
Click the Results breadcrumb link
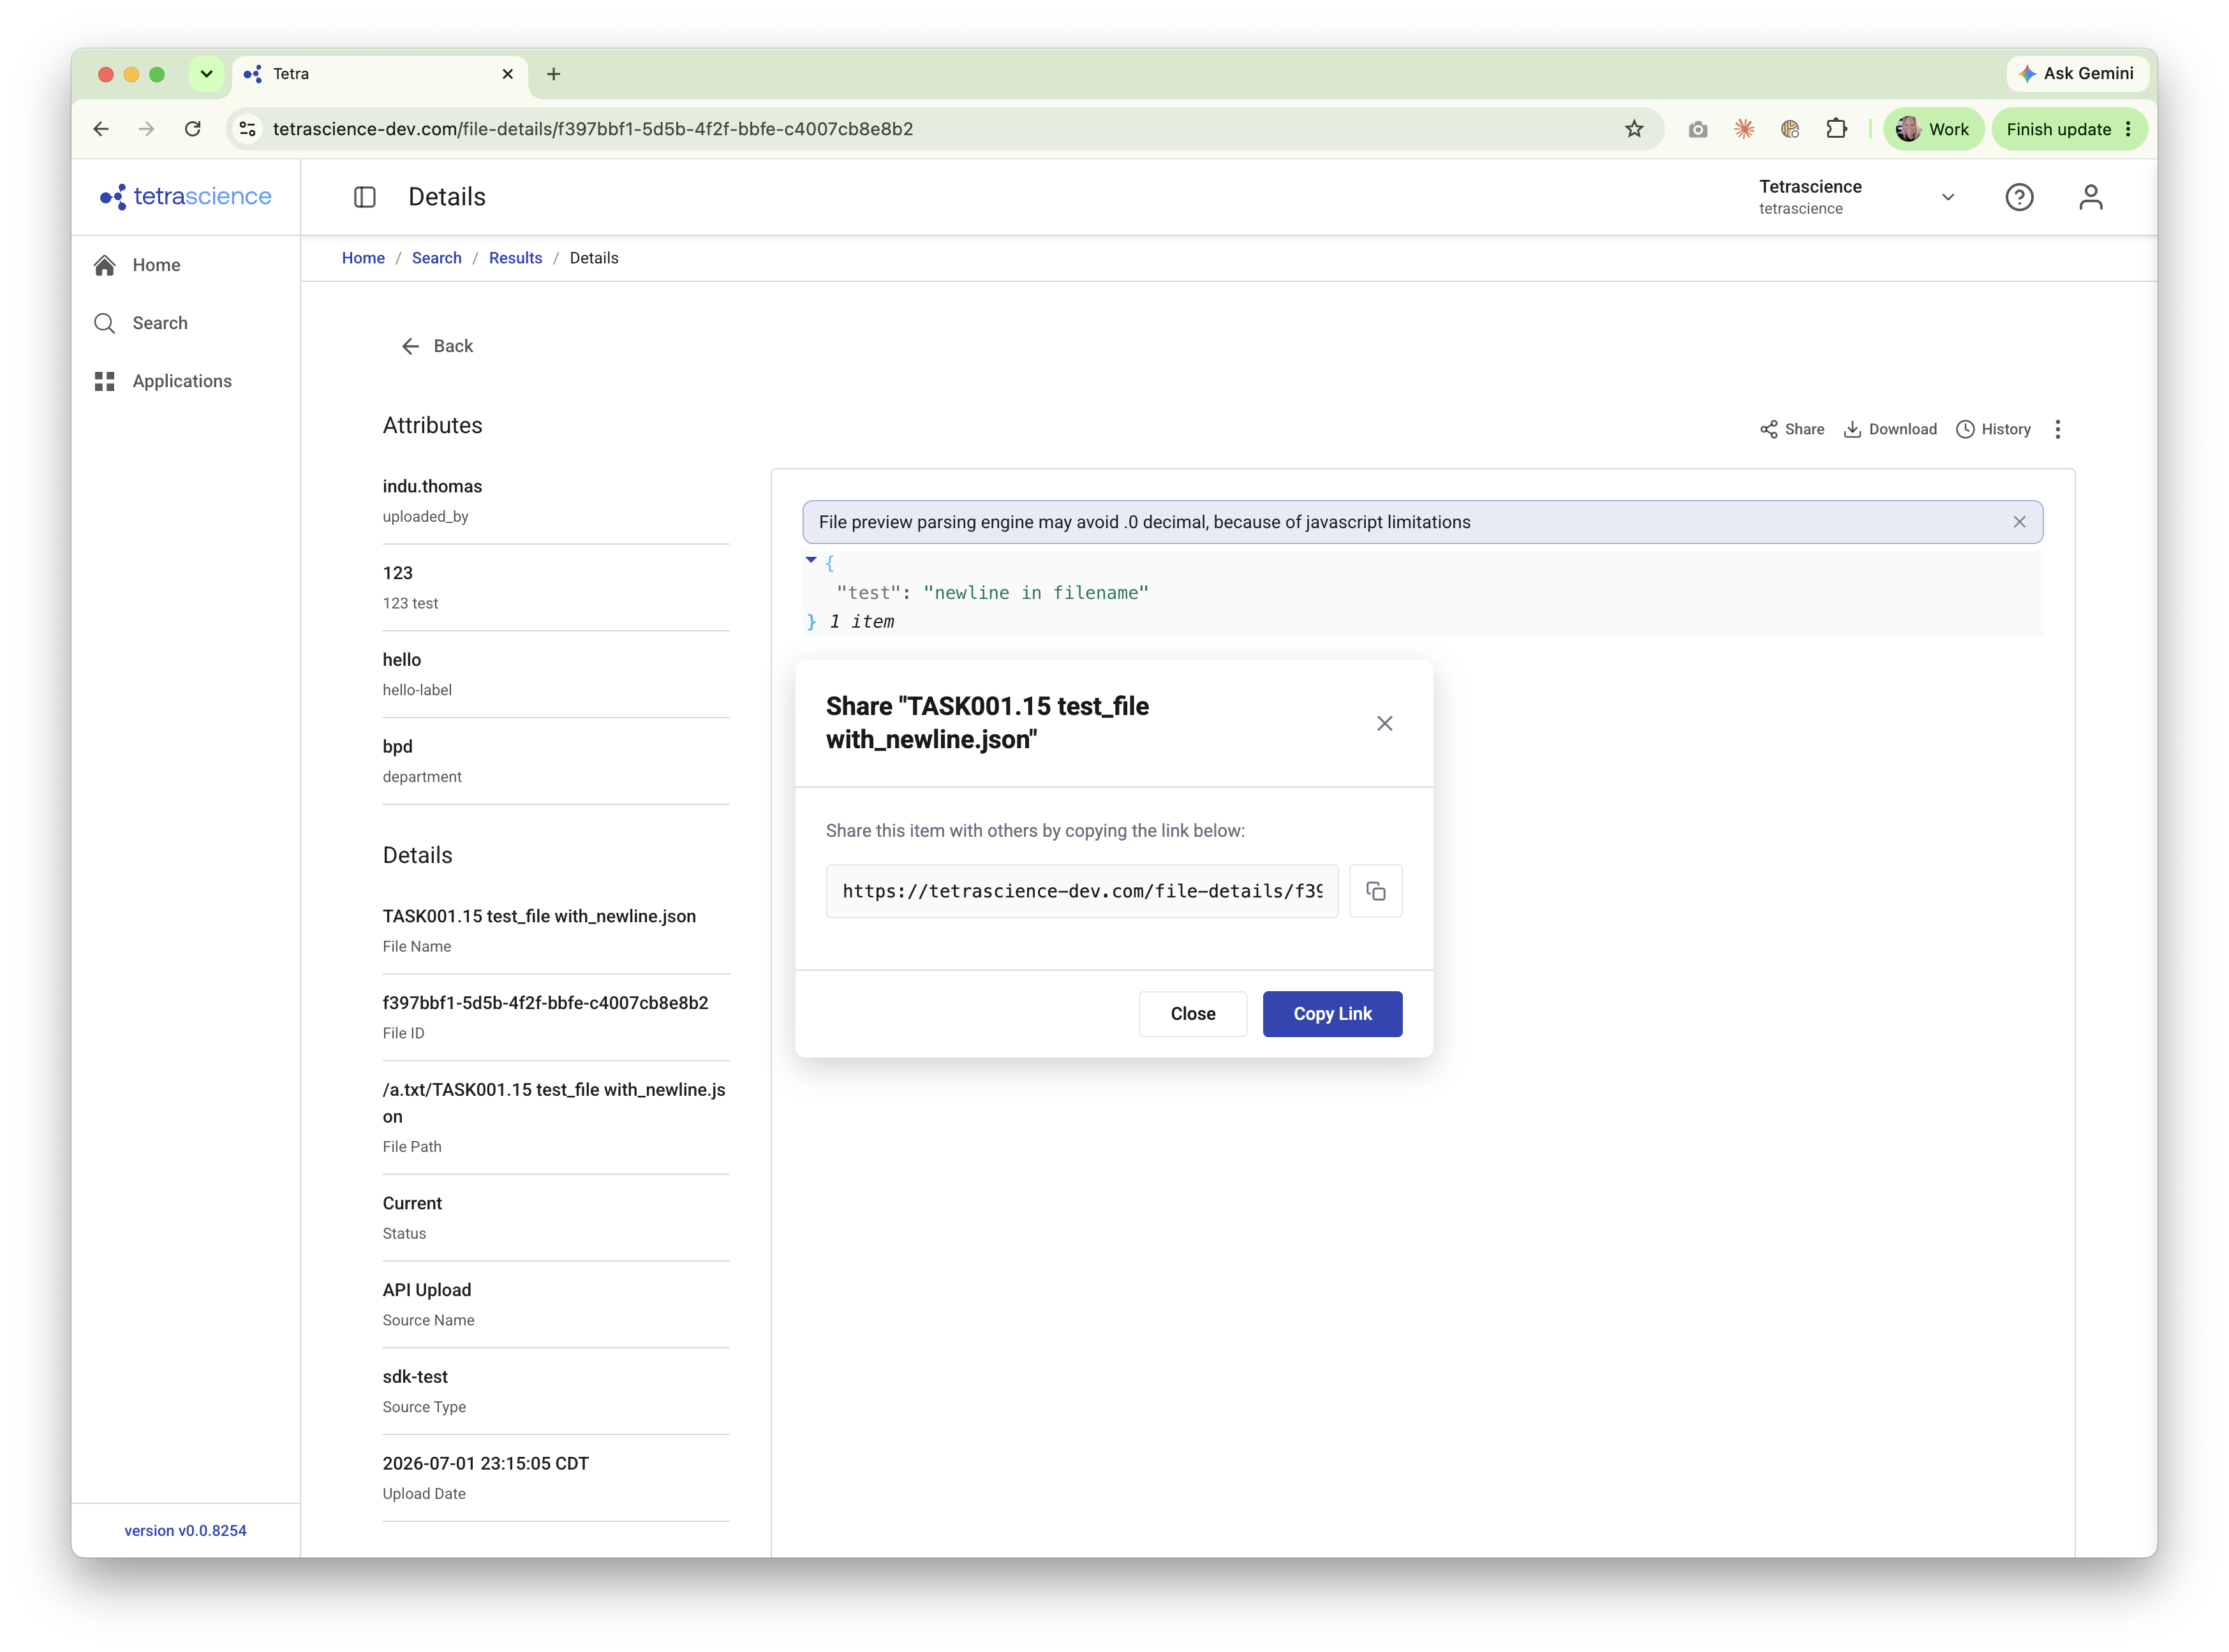(515, 258)
